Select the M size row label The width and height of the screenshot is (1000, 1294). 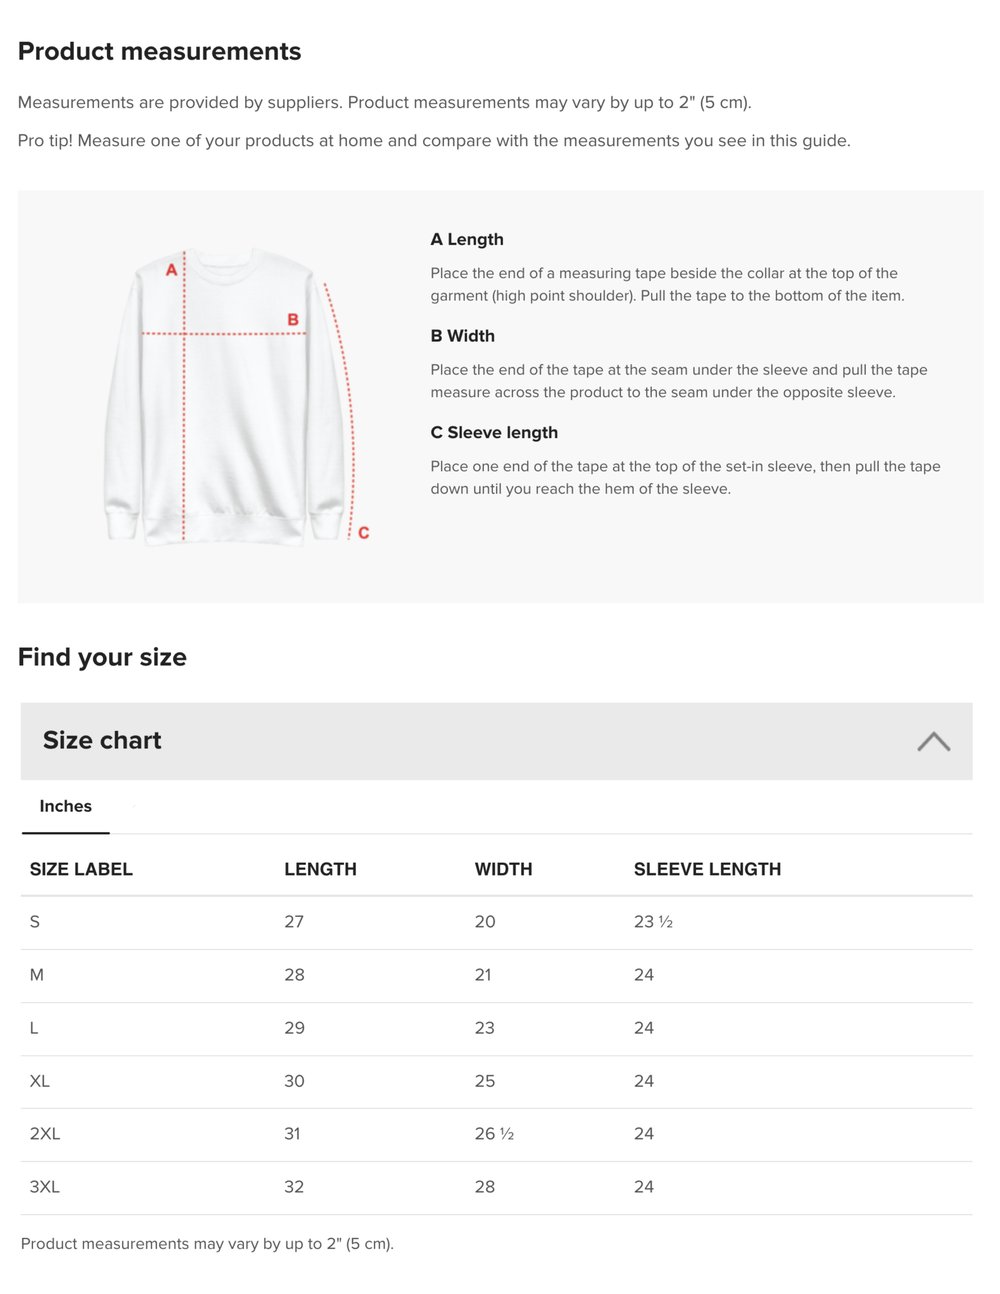point(37,975)
